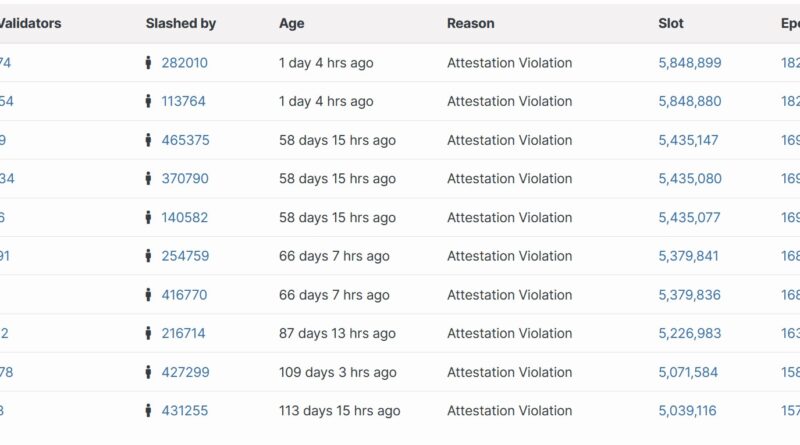Click the Slot column header
This screenshot has height=445, width=800.
click(x=671, y=23)
